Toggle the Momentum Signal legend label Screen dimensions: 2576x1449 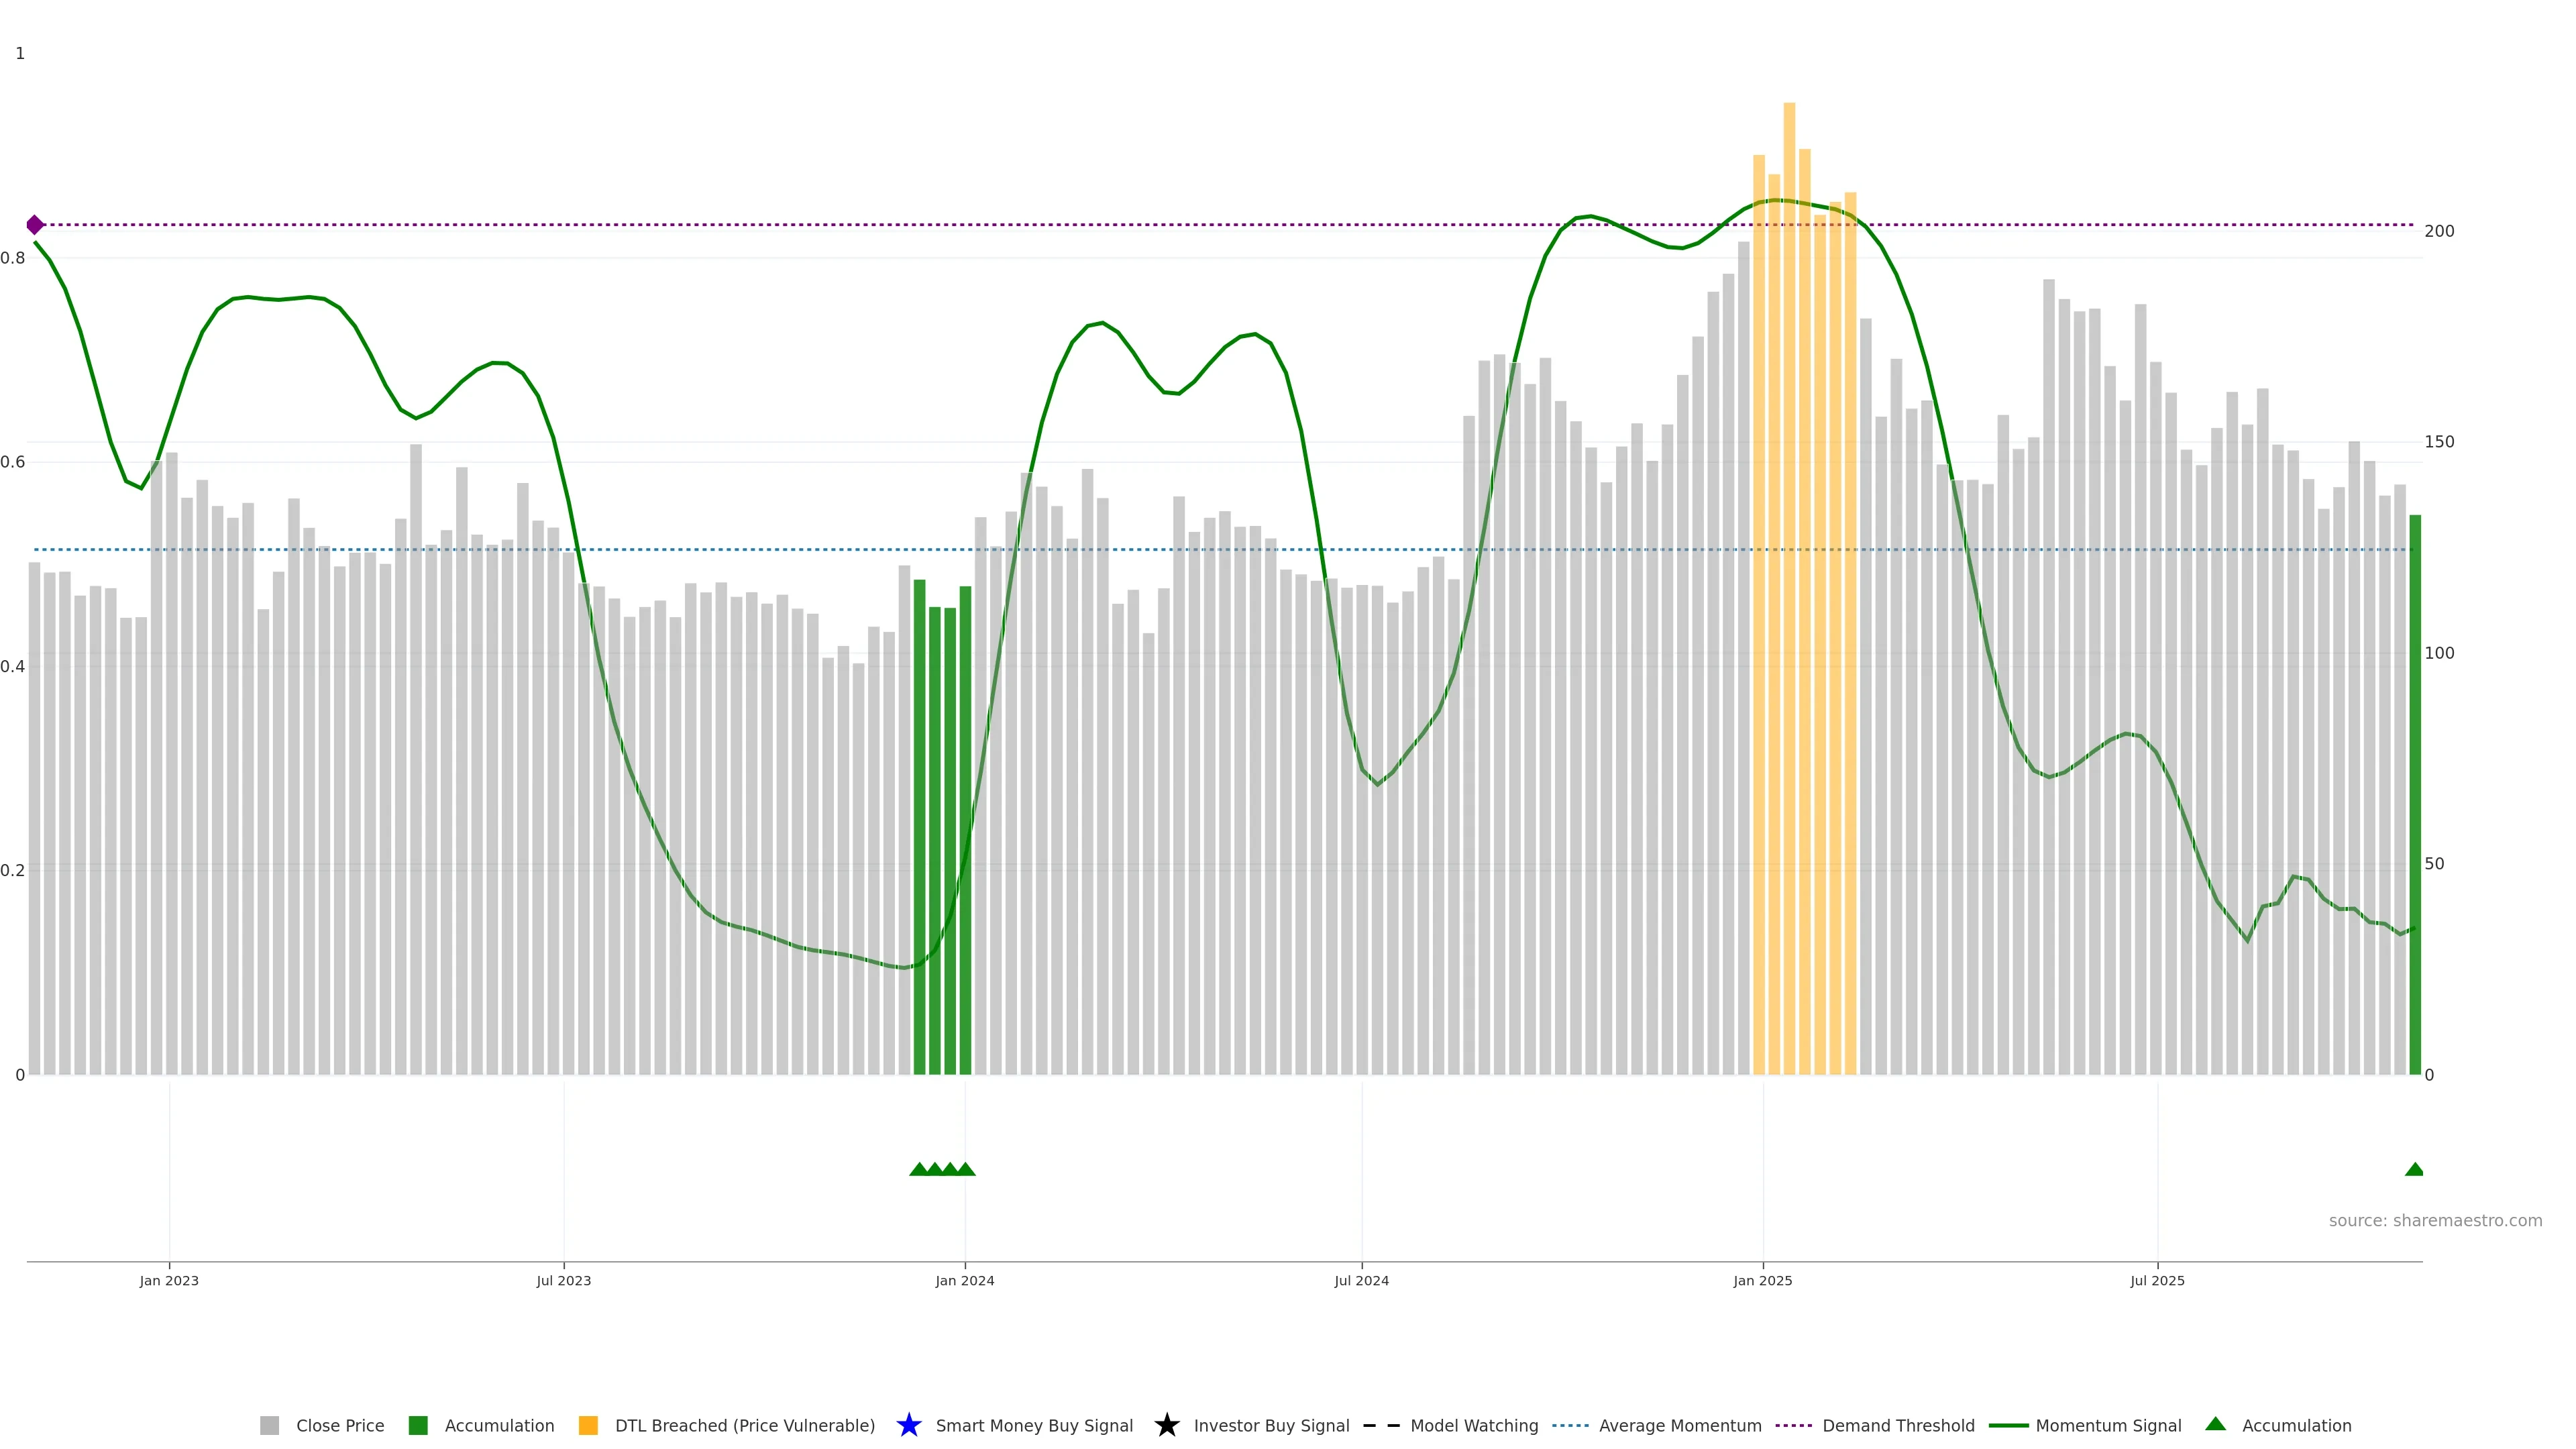pos(2108,1425)
